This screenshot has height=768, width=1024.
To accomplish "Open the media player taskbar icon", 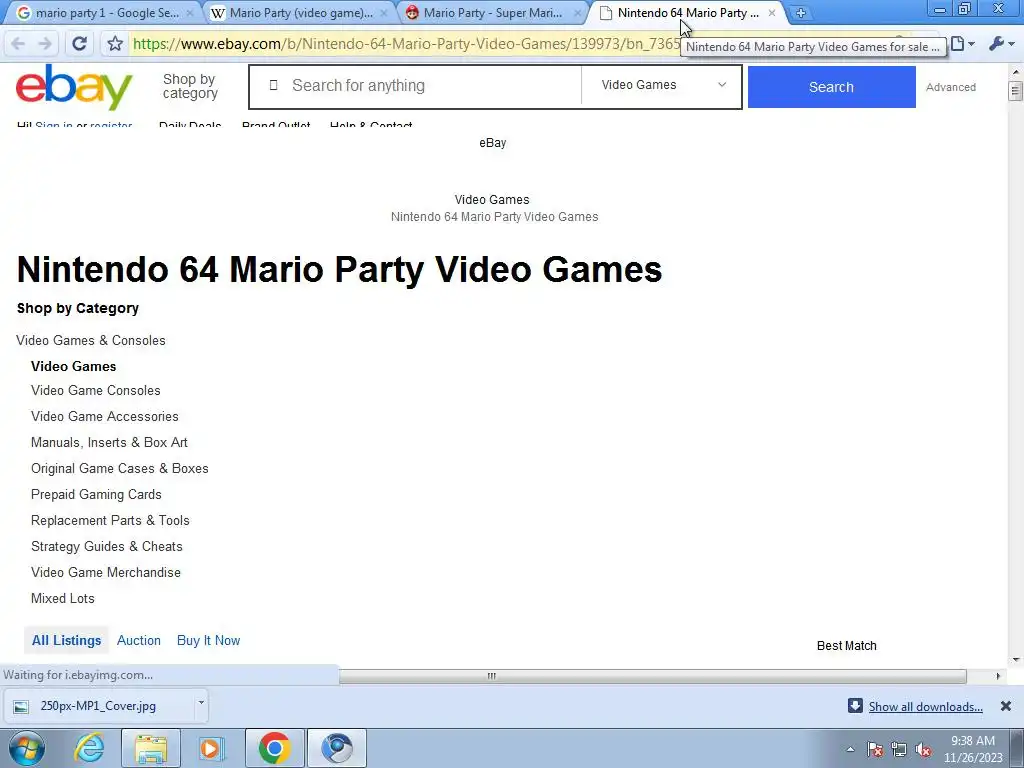I will click(211, 748).
